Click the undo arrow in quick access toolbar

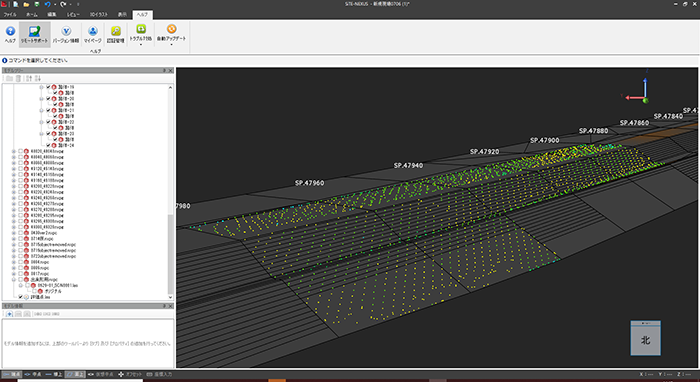click(47, 4)
